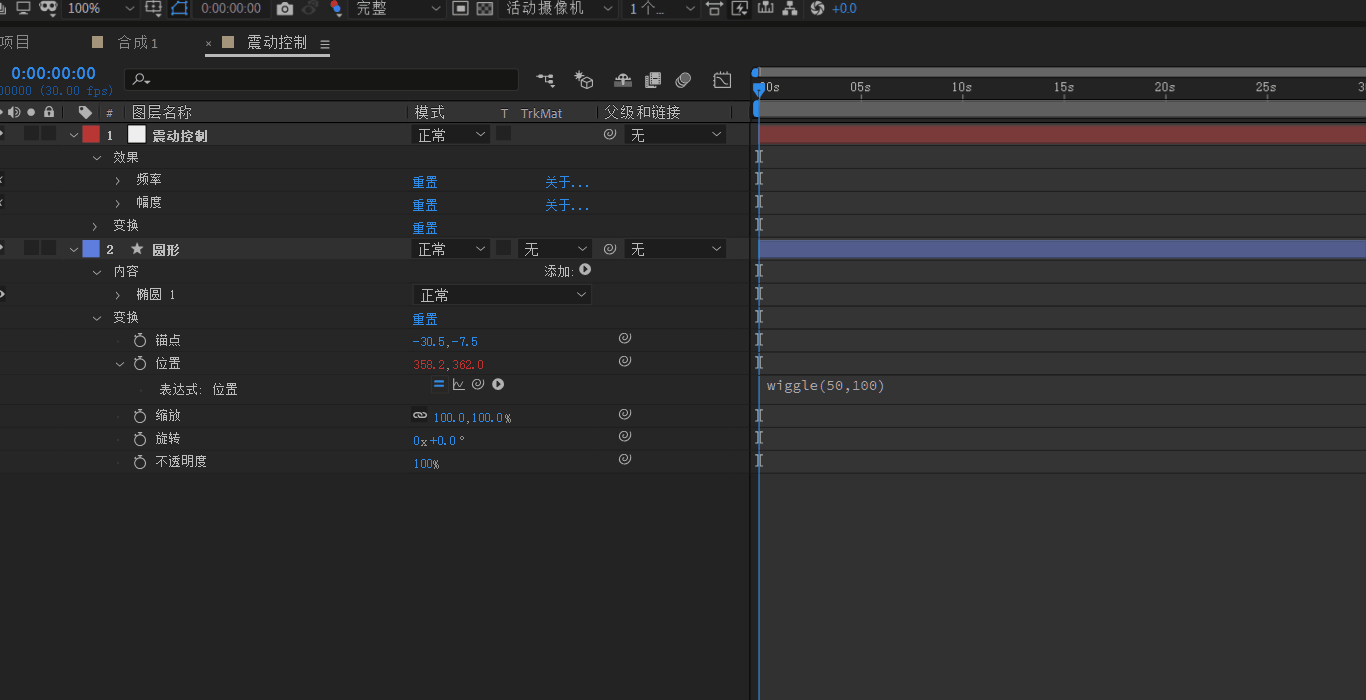Open the expression language menu arrow
1366x700 pixels.
click(x=498, y=384)
